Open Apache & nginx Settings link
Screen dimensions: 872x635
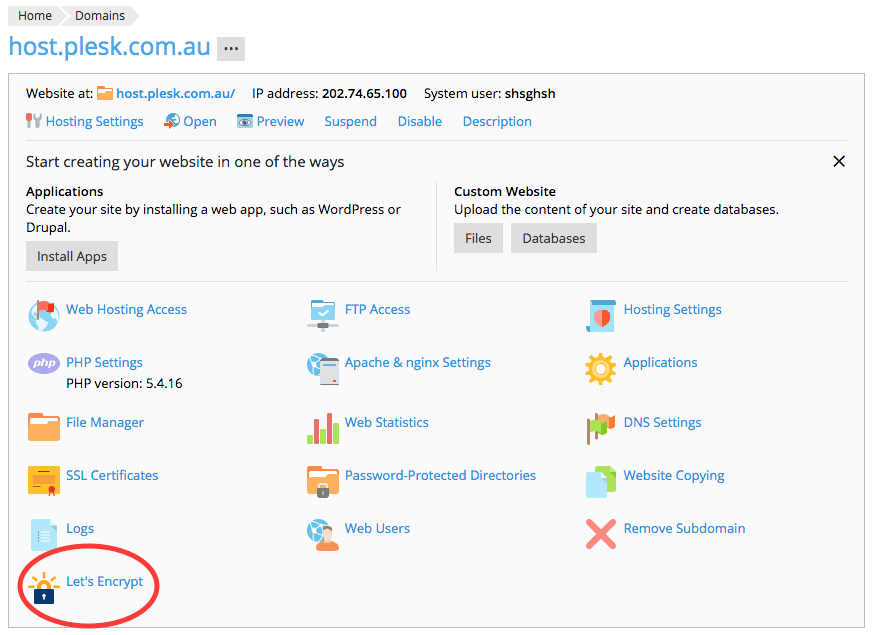tap(418, 363)
